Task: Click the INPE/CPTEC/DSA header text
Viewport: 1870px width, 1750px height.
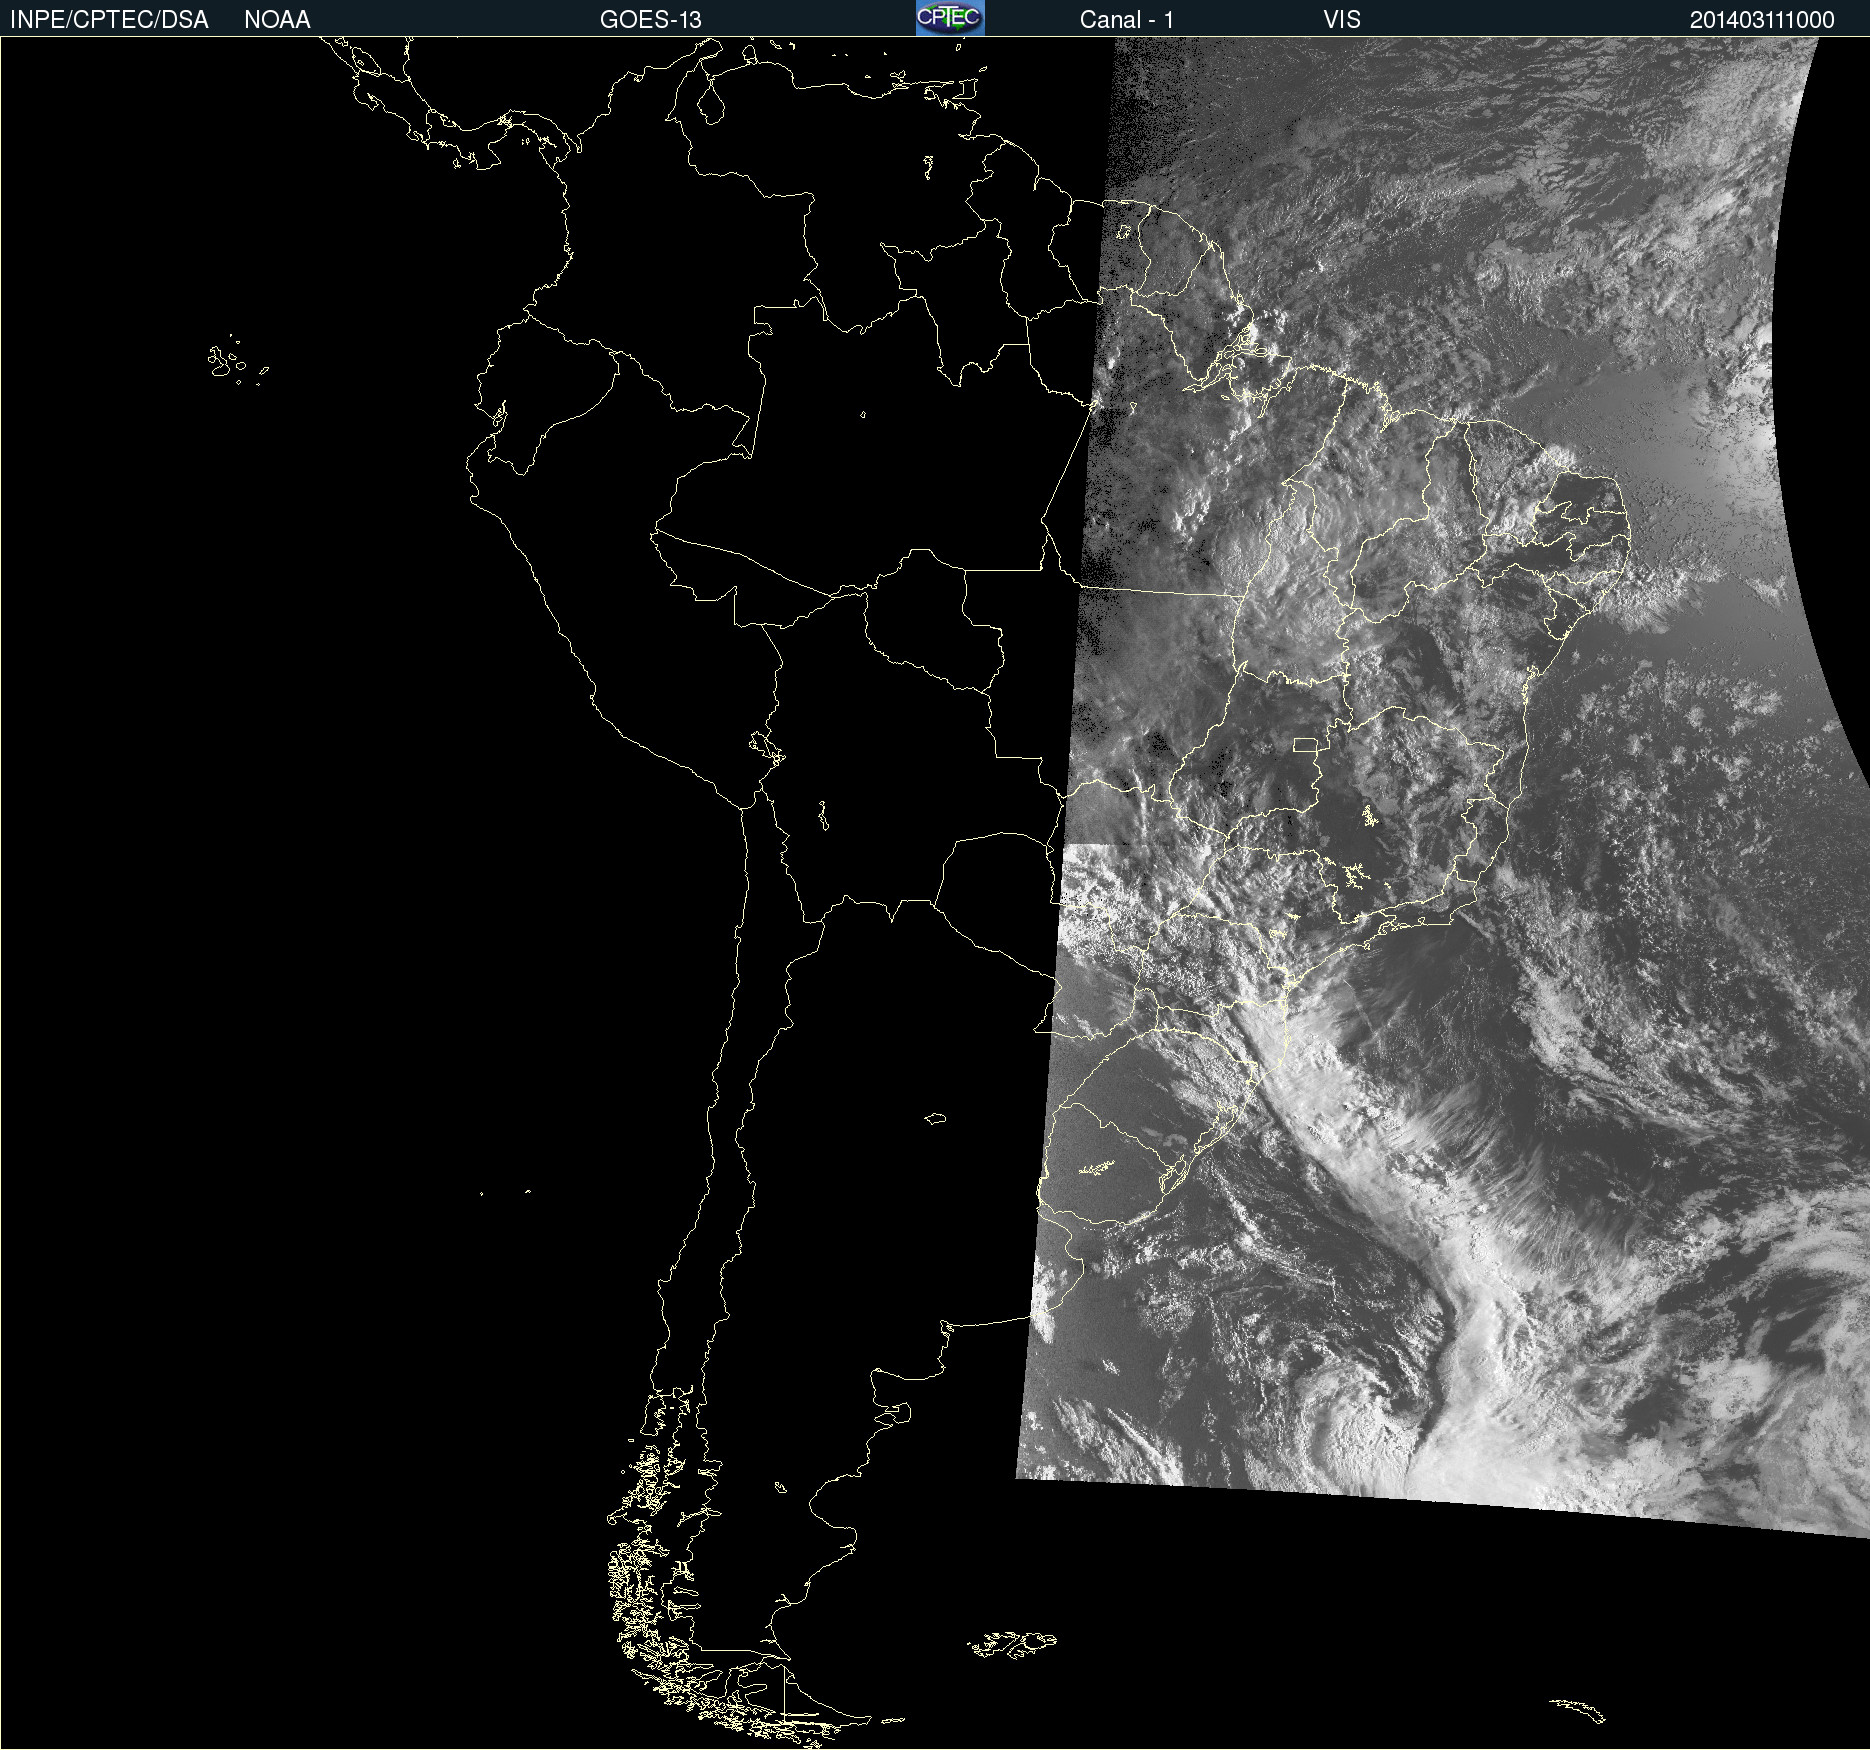Action: tap(109, 20)
